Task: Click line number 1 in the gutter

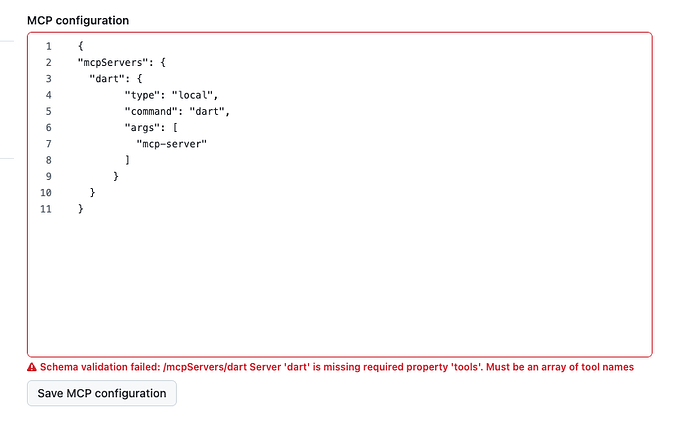Action: click(x=48, y=46)
